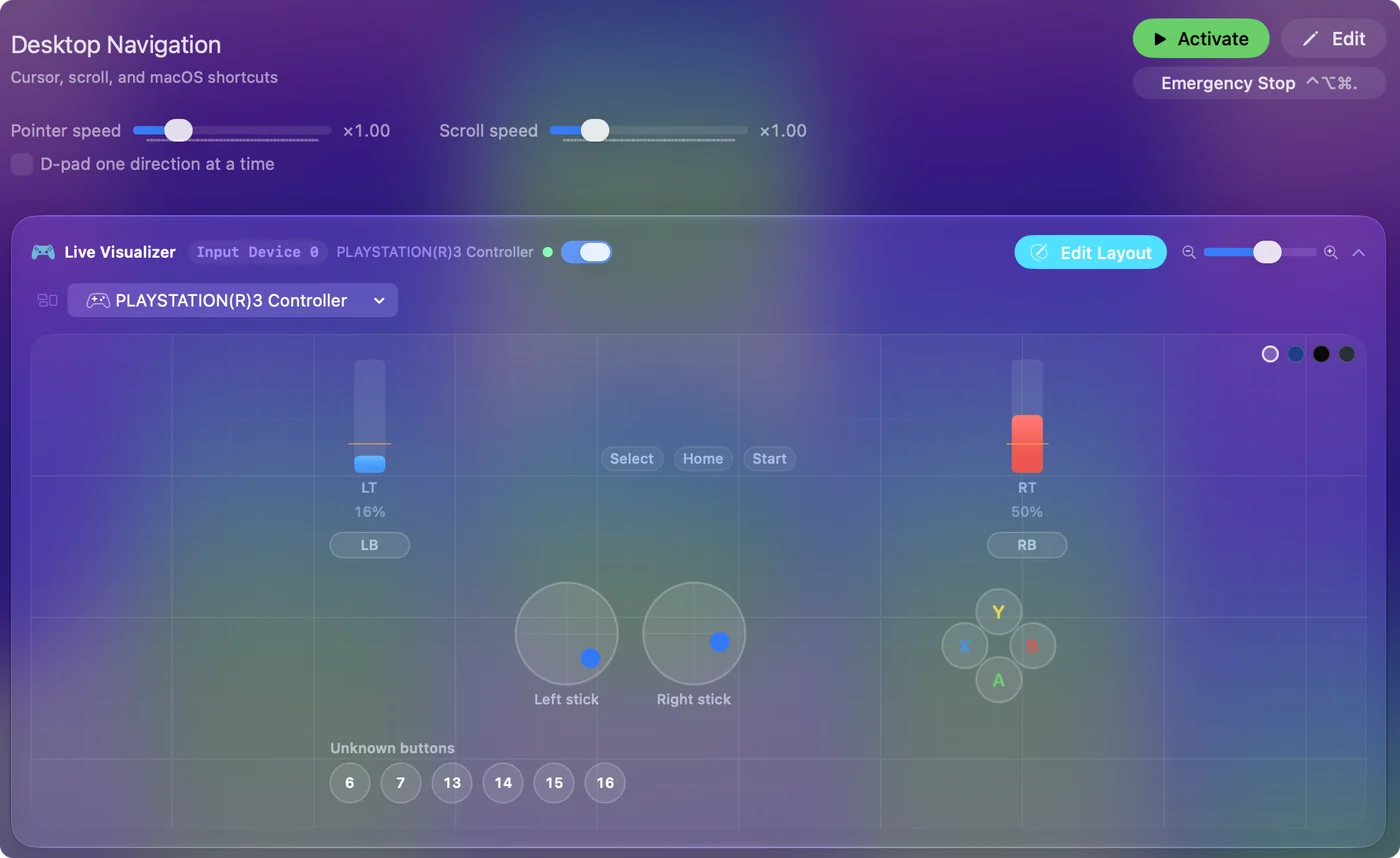This screenshot has height=858, width=1400.
Task: Click the Home button in visualizer
Action: (703, 459)
